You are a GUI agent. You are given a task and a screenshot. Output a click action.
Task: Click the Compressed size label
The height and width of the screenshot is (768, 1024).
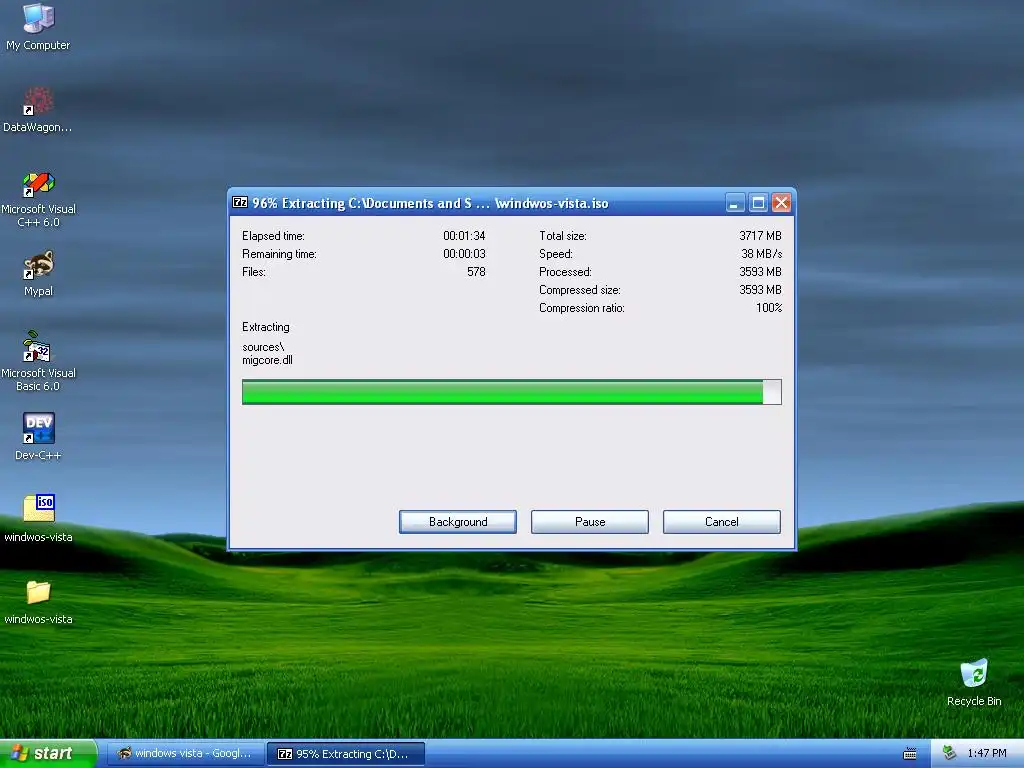pyautogui.click(x=579, y=290)
